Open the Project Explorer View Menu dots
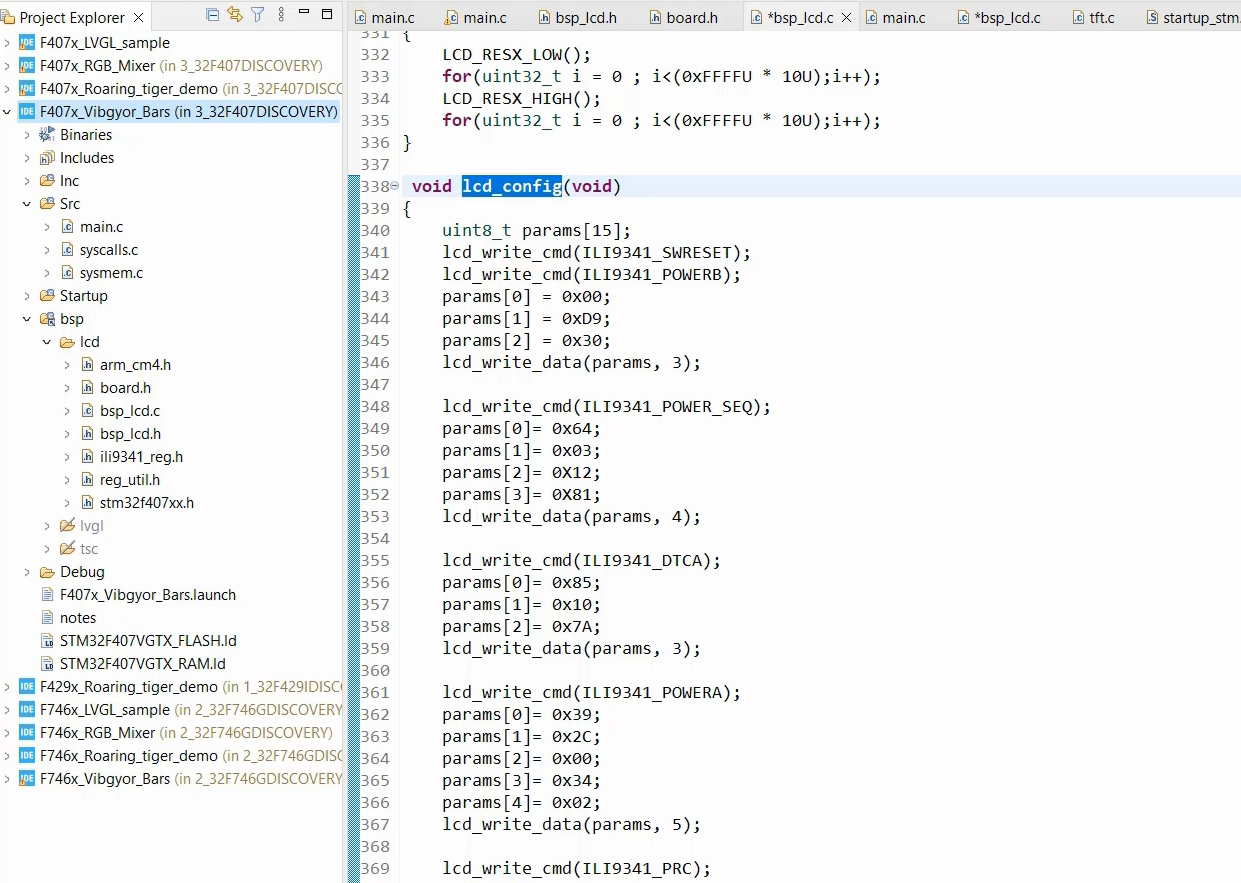Image resolution: width=1241 pixels, height=883 pixels. tap(280, 15)
